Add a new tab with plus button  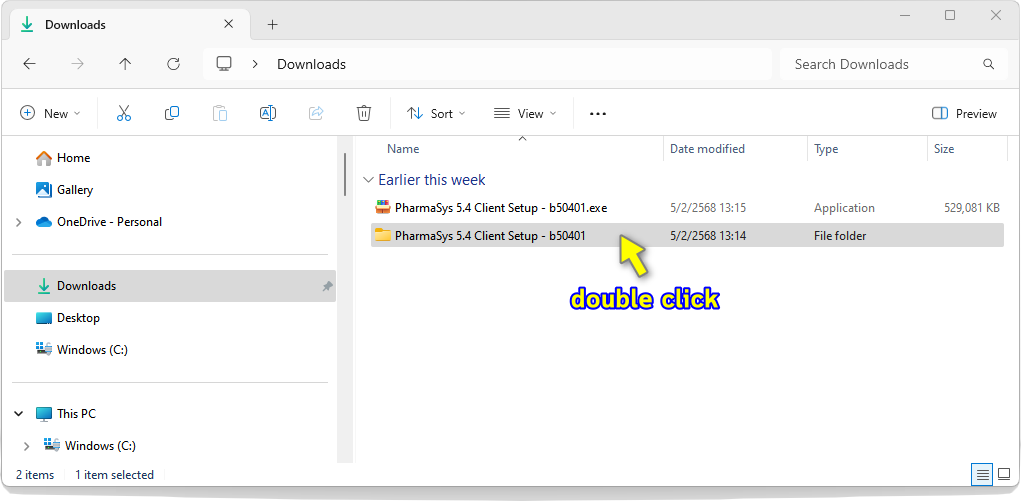coord(273,25)
